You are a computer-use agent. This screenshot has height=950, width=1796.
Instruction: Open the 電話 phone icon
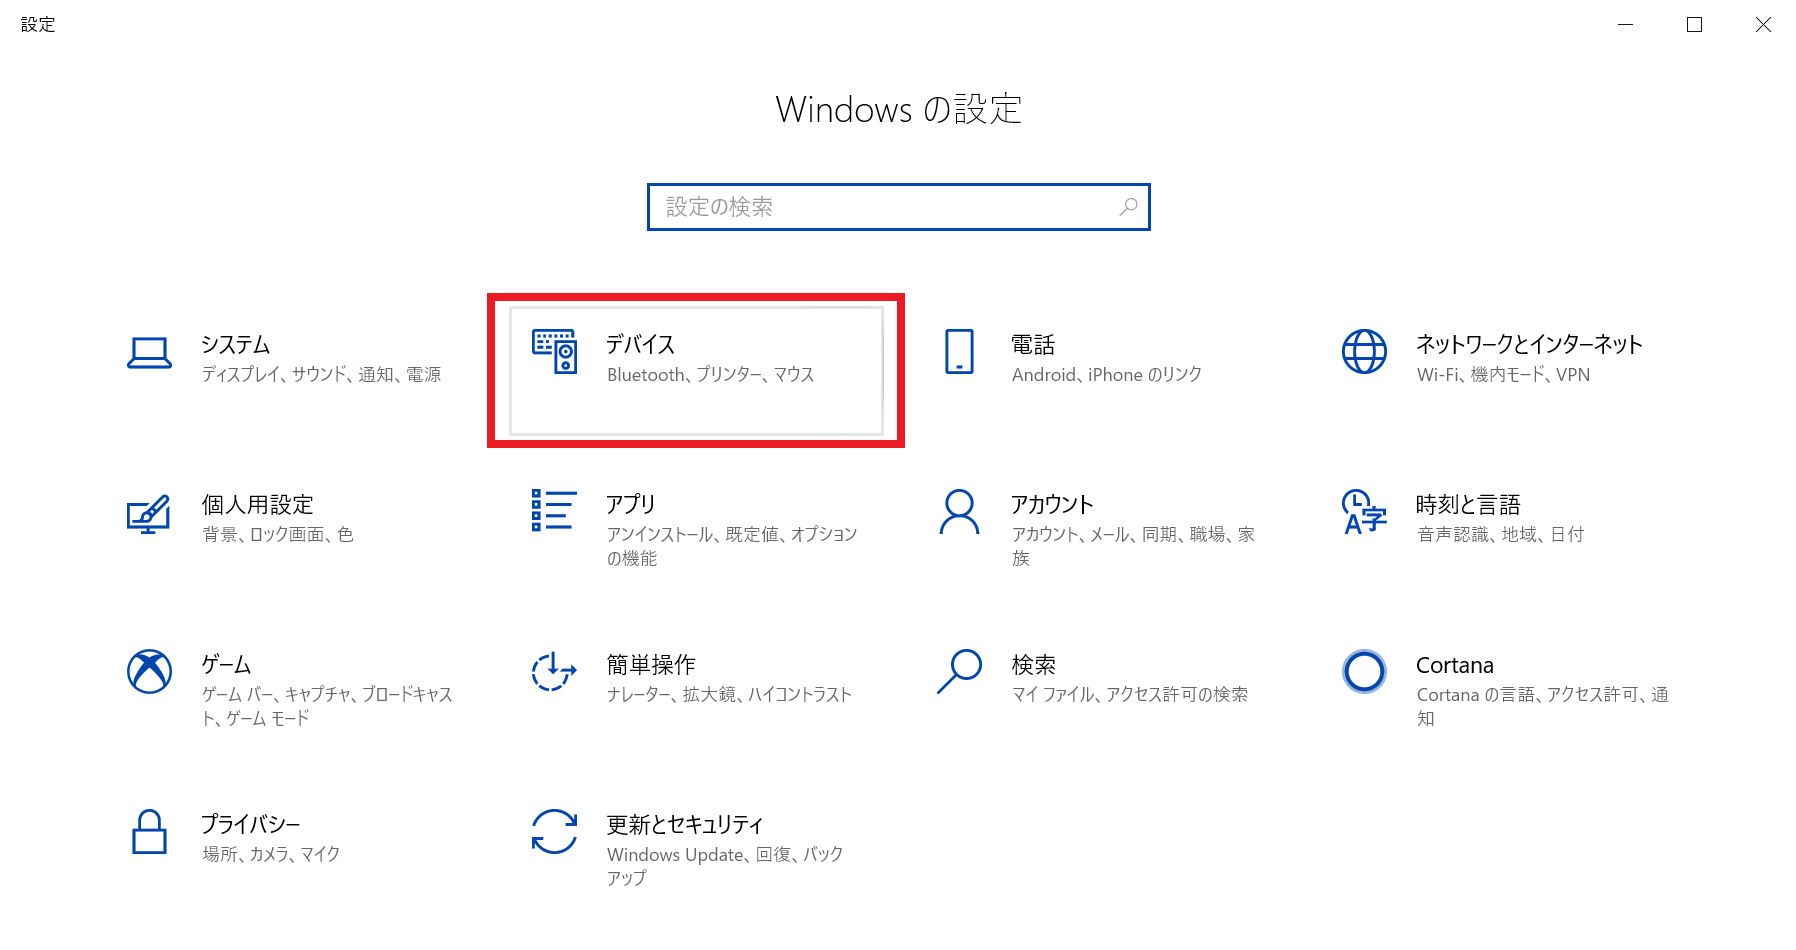pyautogui.click(x=959, y=351)
